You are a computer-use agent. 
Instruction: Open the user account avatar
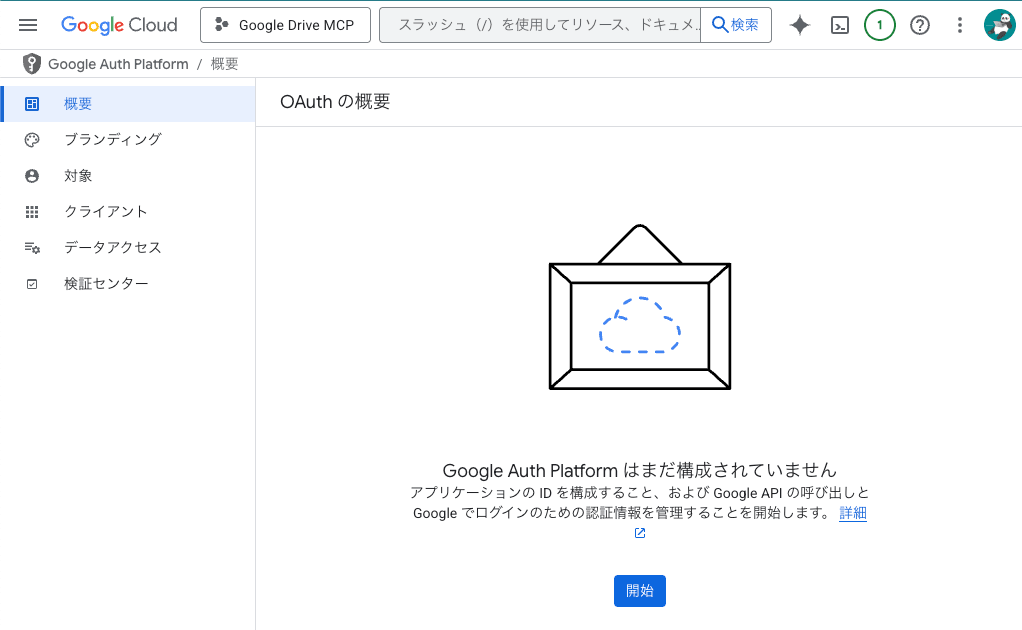(999, 25)
